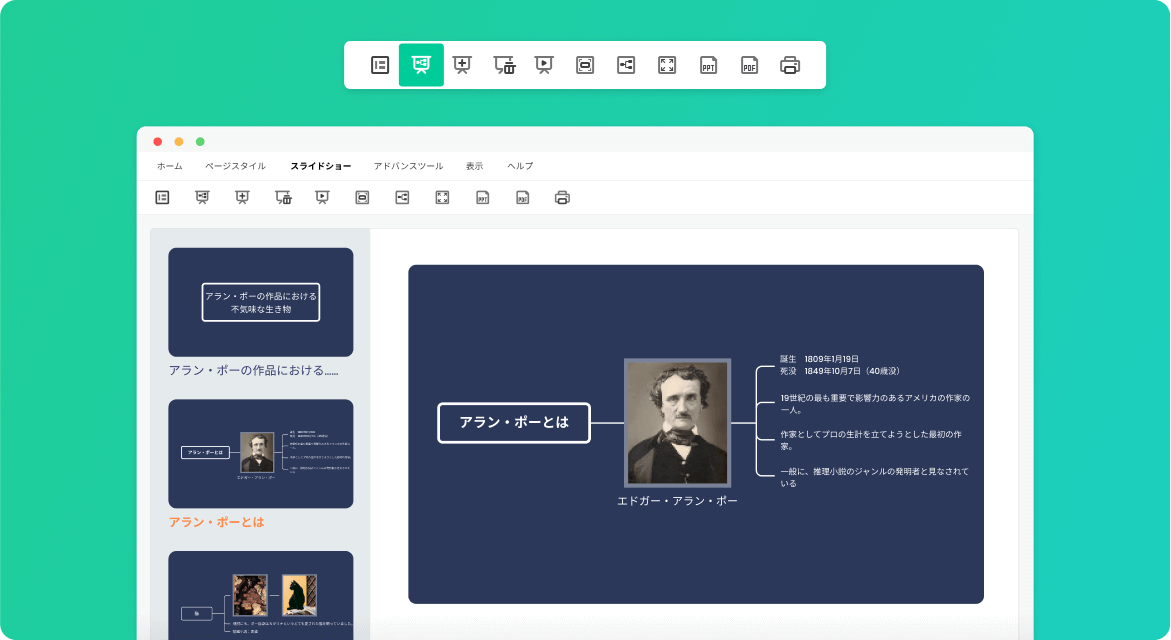Open the ホーム tab
The height and width of the screenshot is (640, 1171).
pyautogui.click(x=170, y=166)
